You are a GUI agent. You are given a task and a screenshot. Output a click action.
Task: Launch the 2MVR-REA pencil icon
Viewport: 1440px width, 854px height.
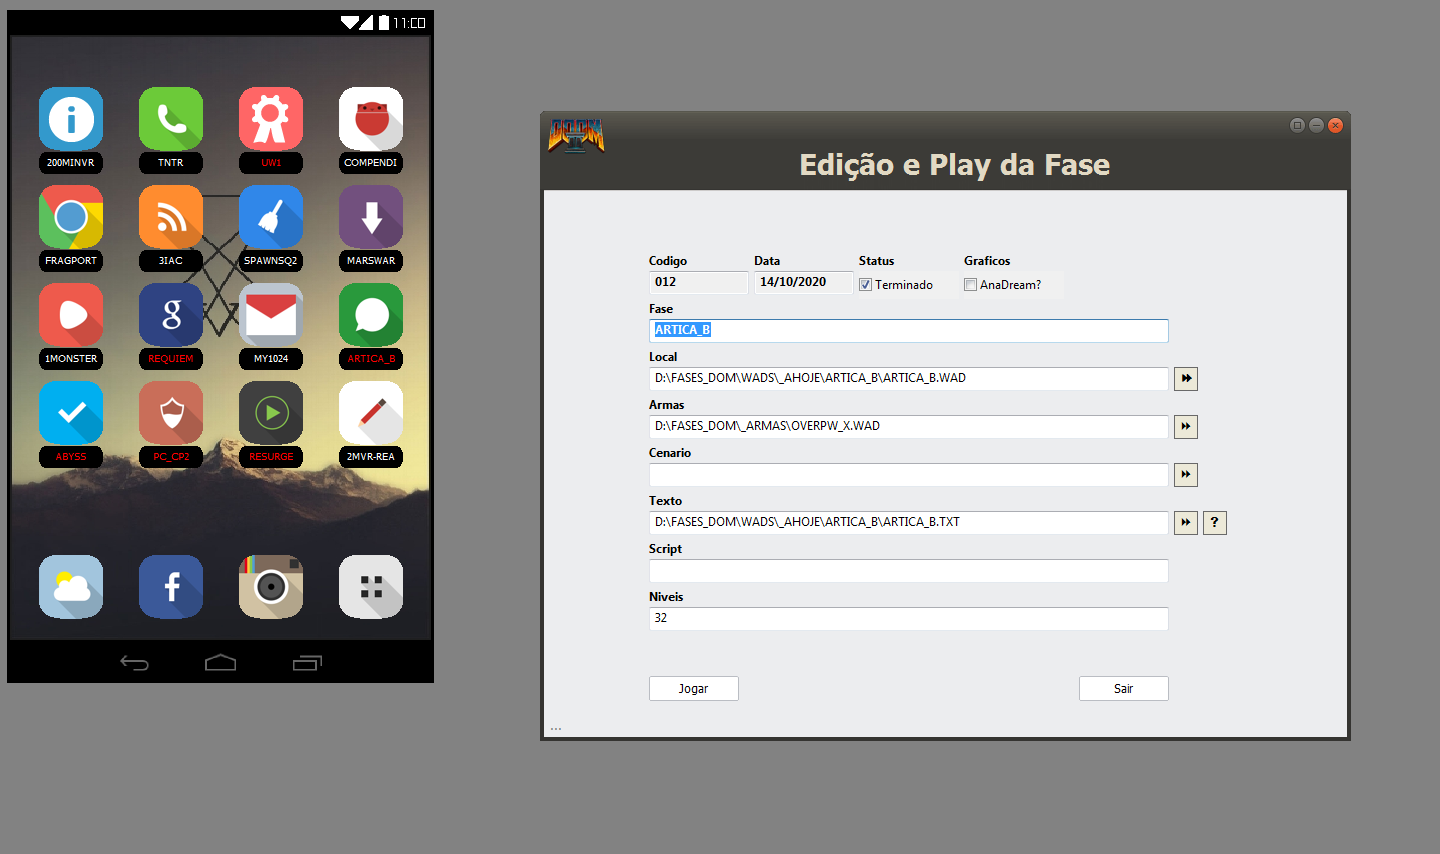click(x=371, y=413)
